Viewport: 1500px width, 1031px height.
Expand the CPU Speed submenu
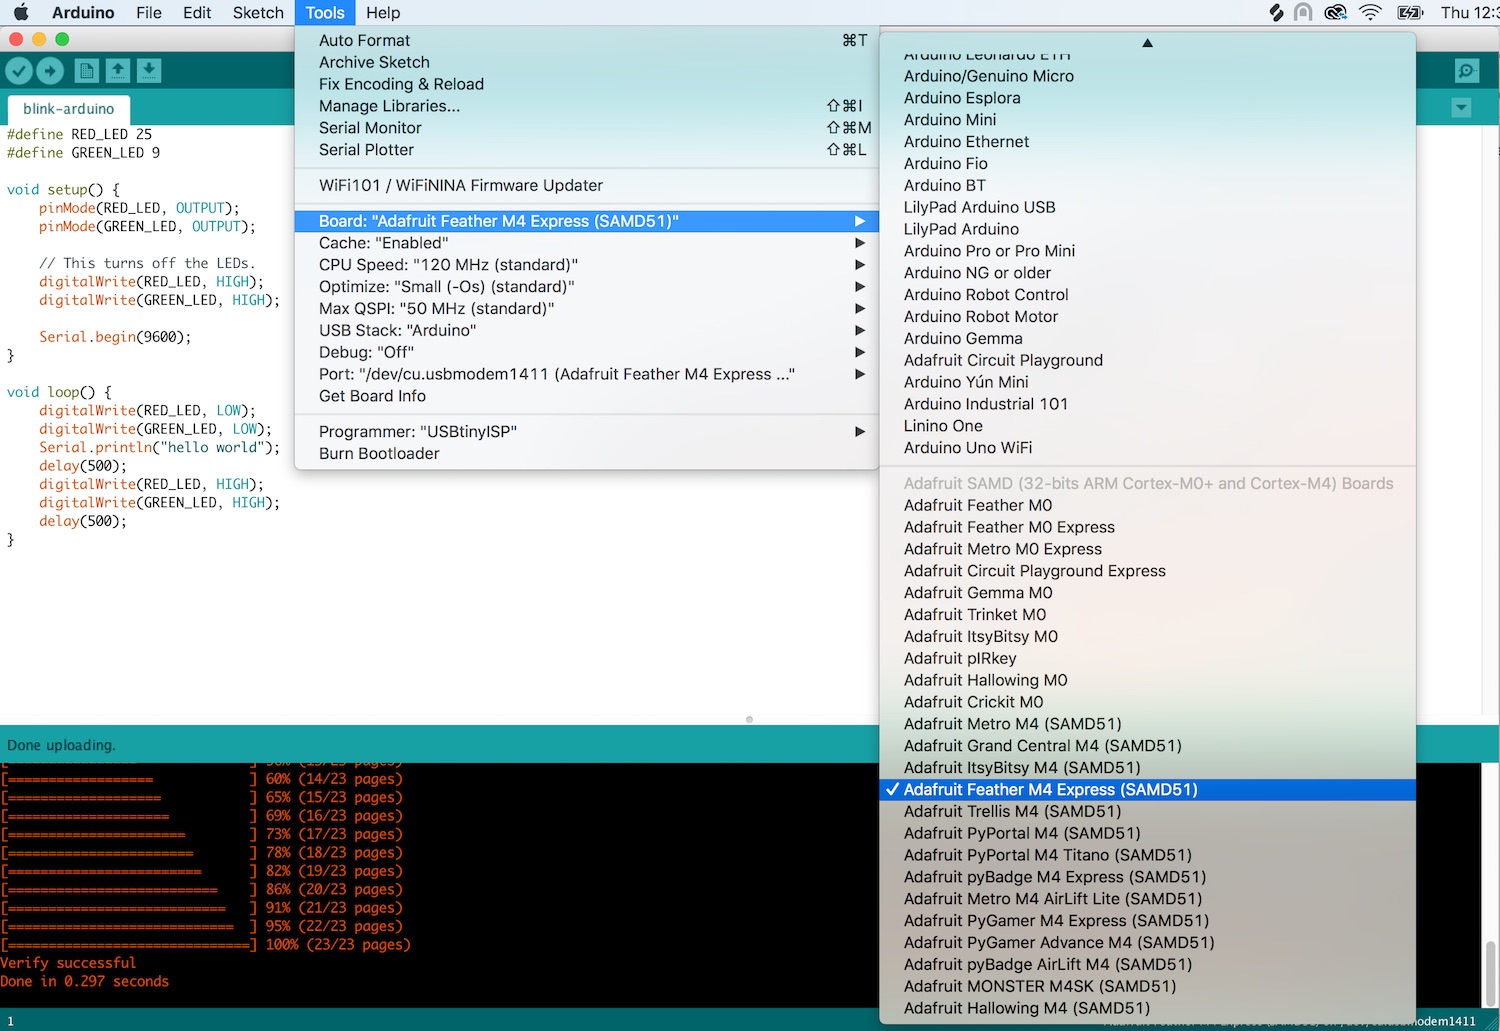pos(587,265)
